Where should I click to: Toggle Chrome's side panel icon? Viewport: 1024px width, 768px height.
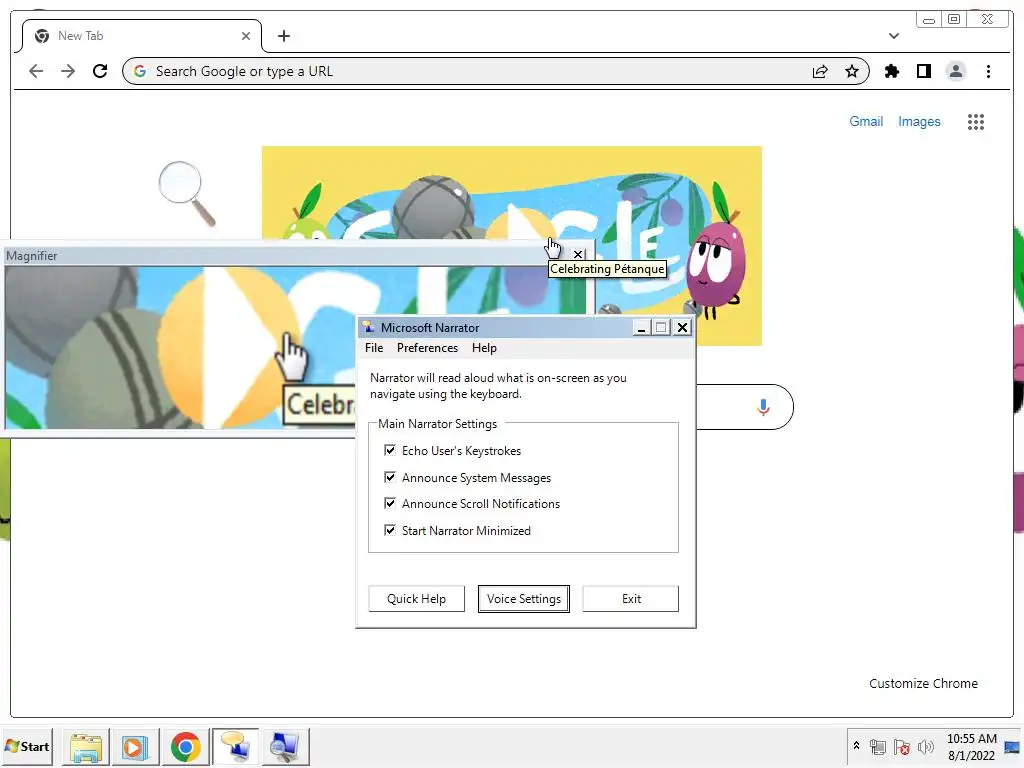[923, 71]
